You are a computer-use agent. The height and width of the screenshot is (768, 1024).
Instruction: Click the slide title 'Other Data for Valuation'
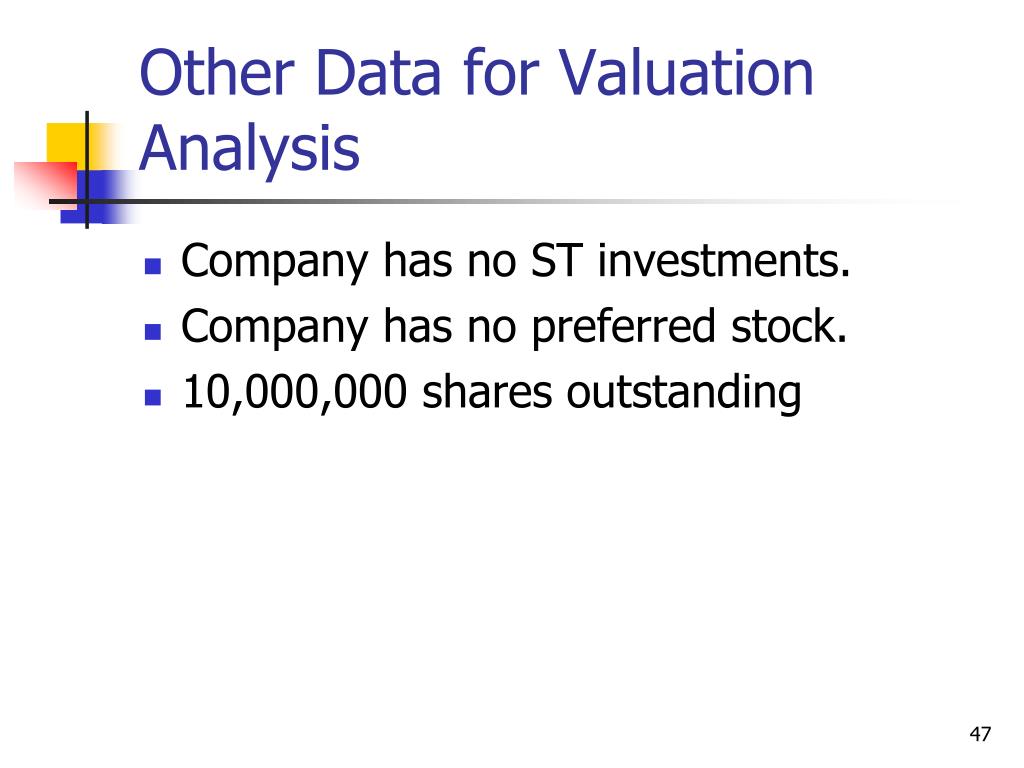coord(477,72)
